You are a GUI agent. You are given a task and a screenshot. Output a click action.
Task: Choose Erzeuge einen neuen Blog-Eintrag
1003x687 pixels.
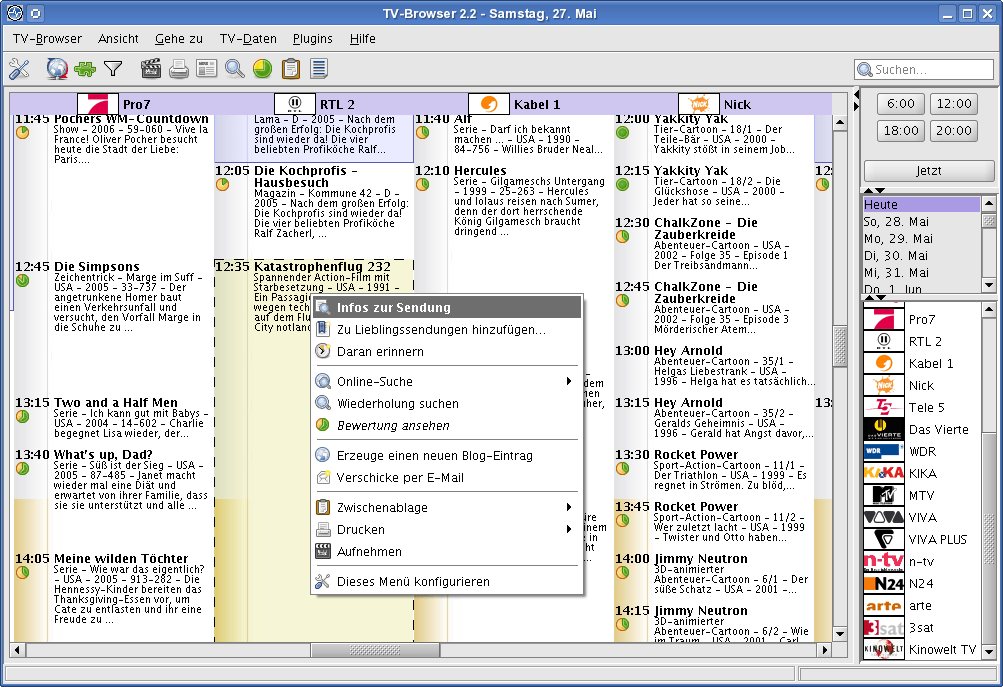[447, 455]
